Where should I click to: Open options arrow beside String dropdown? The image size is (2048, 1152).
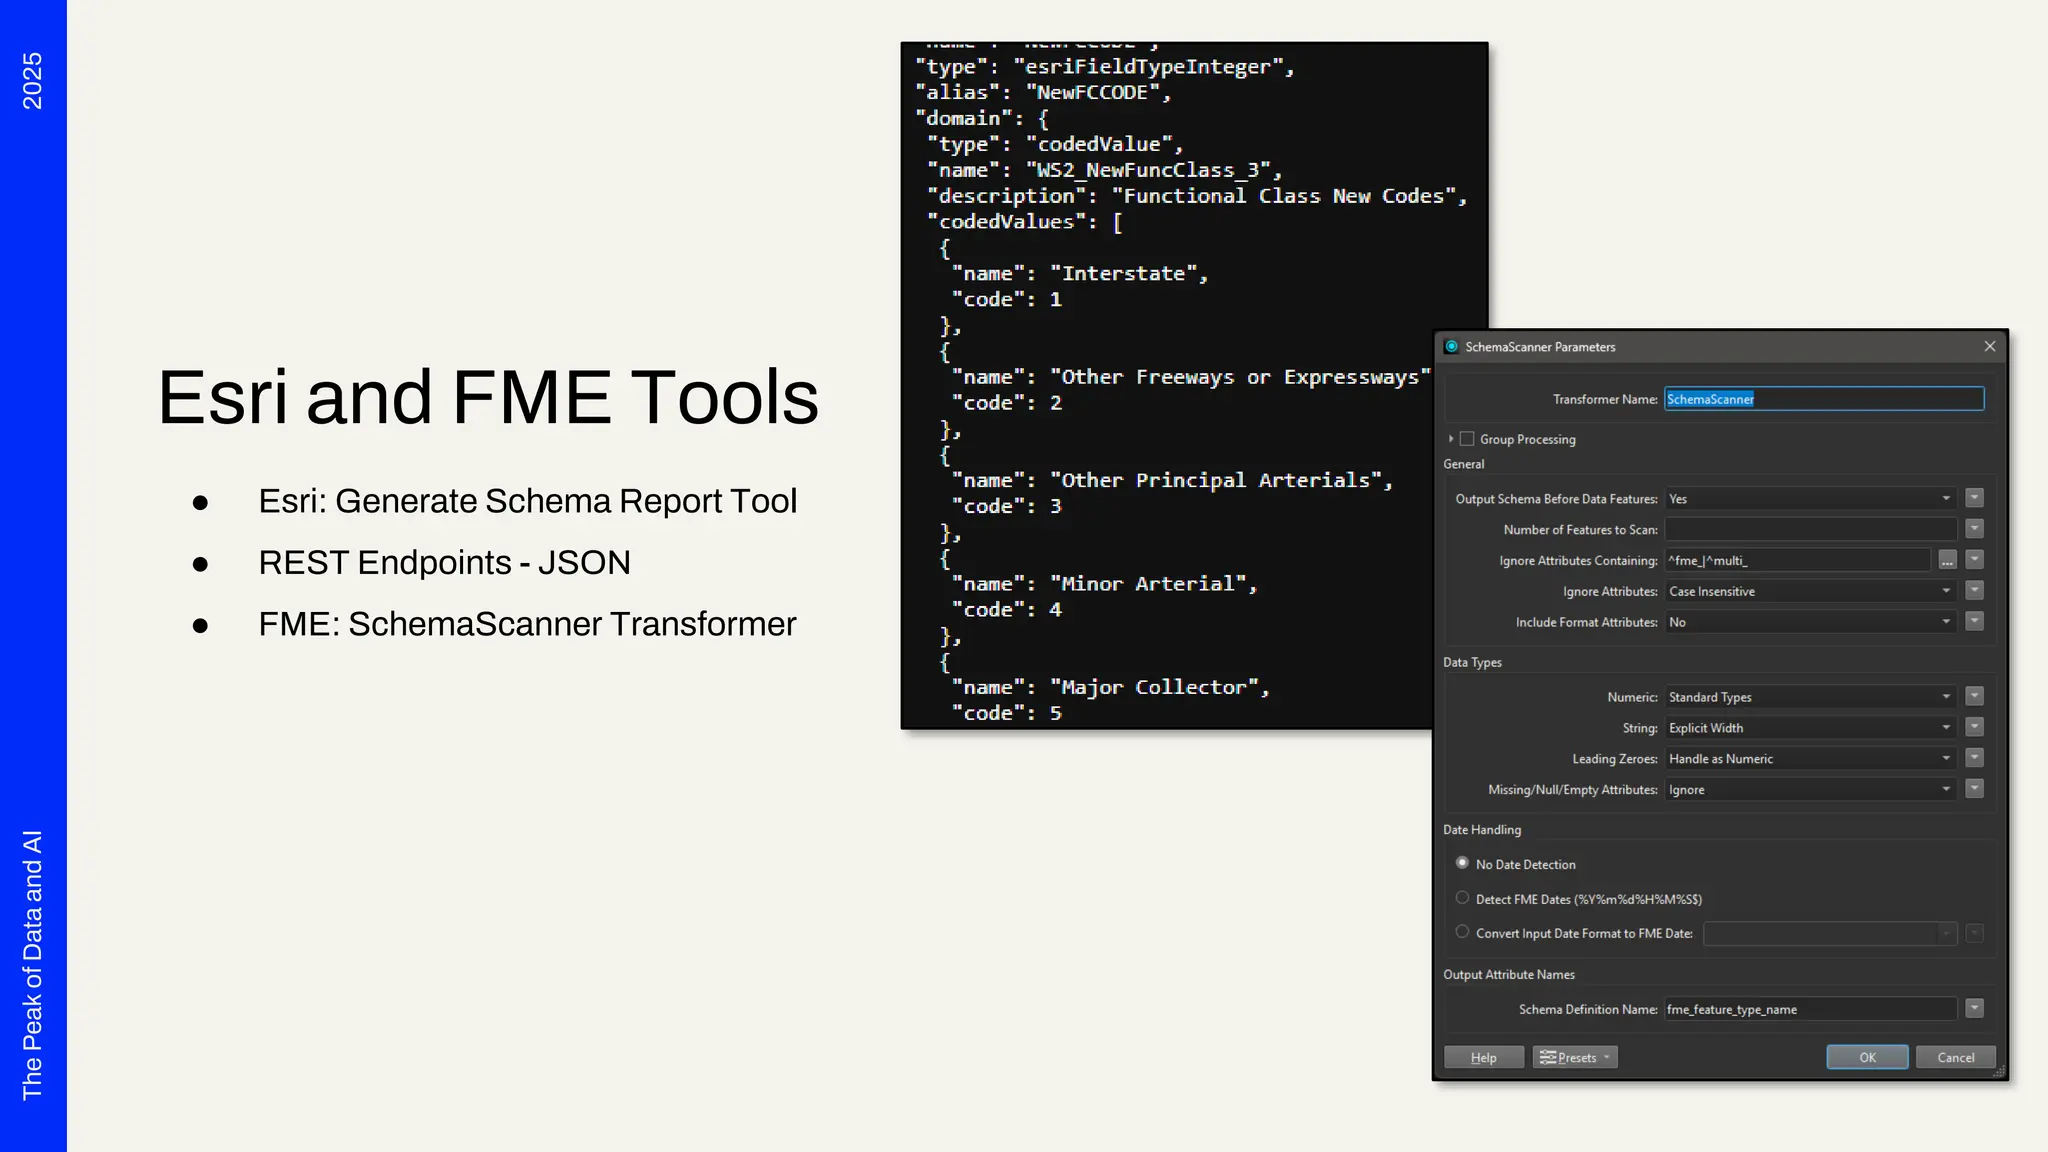(x=1974, y=728)
